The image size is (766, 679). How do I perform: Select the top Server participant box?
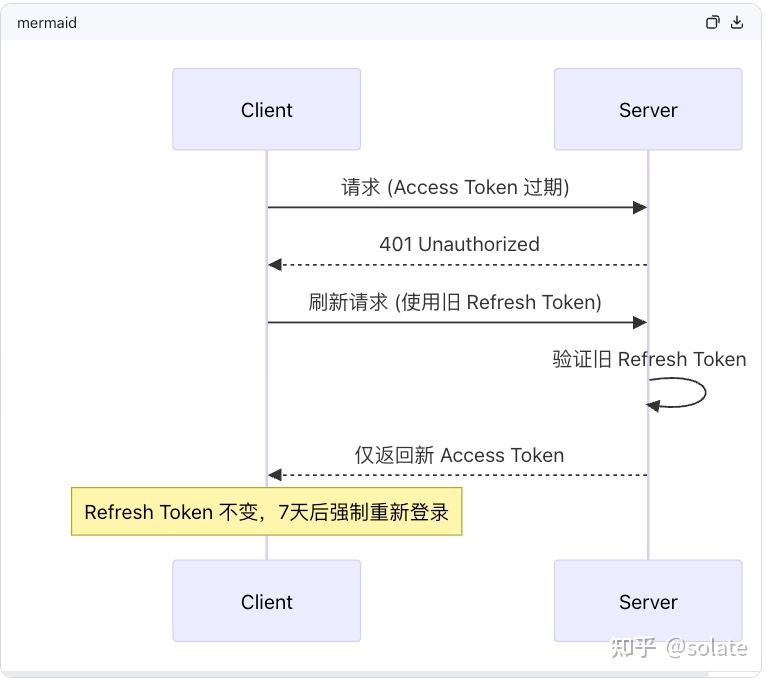pyautogui.click(x=648, y=109)
